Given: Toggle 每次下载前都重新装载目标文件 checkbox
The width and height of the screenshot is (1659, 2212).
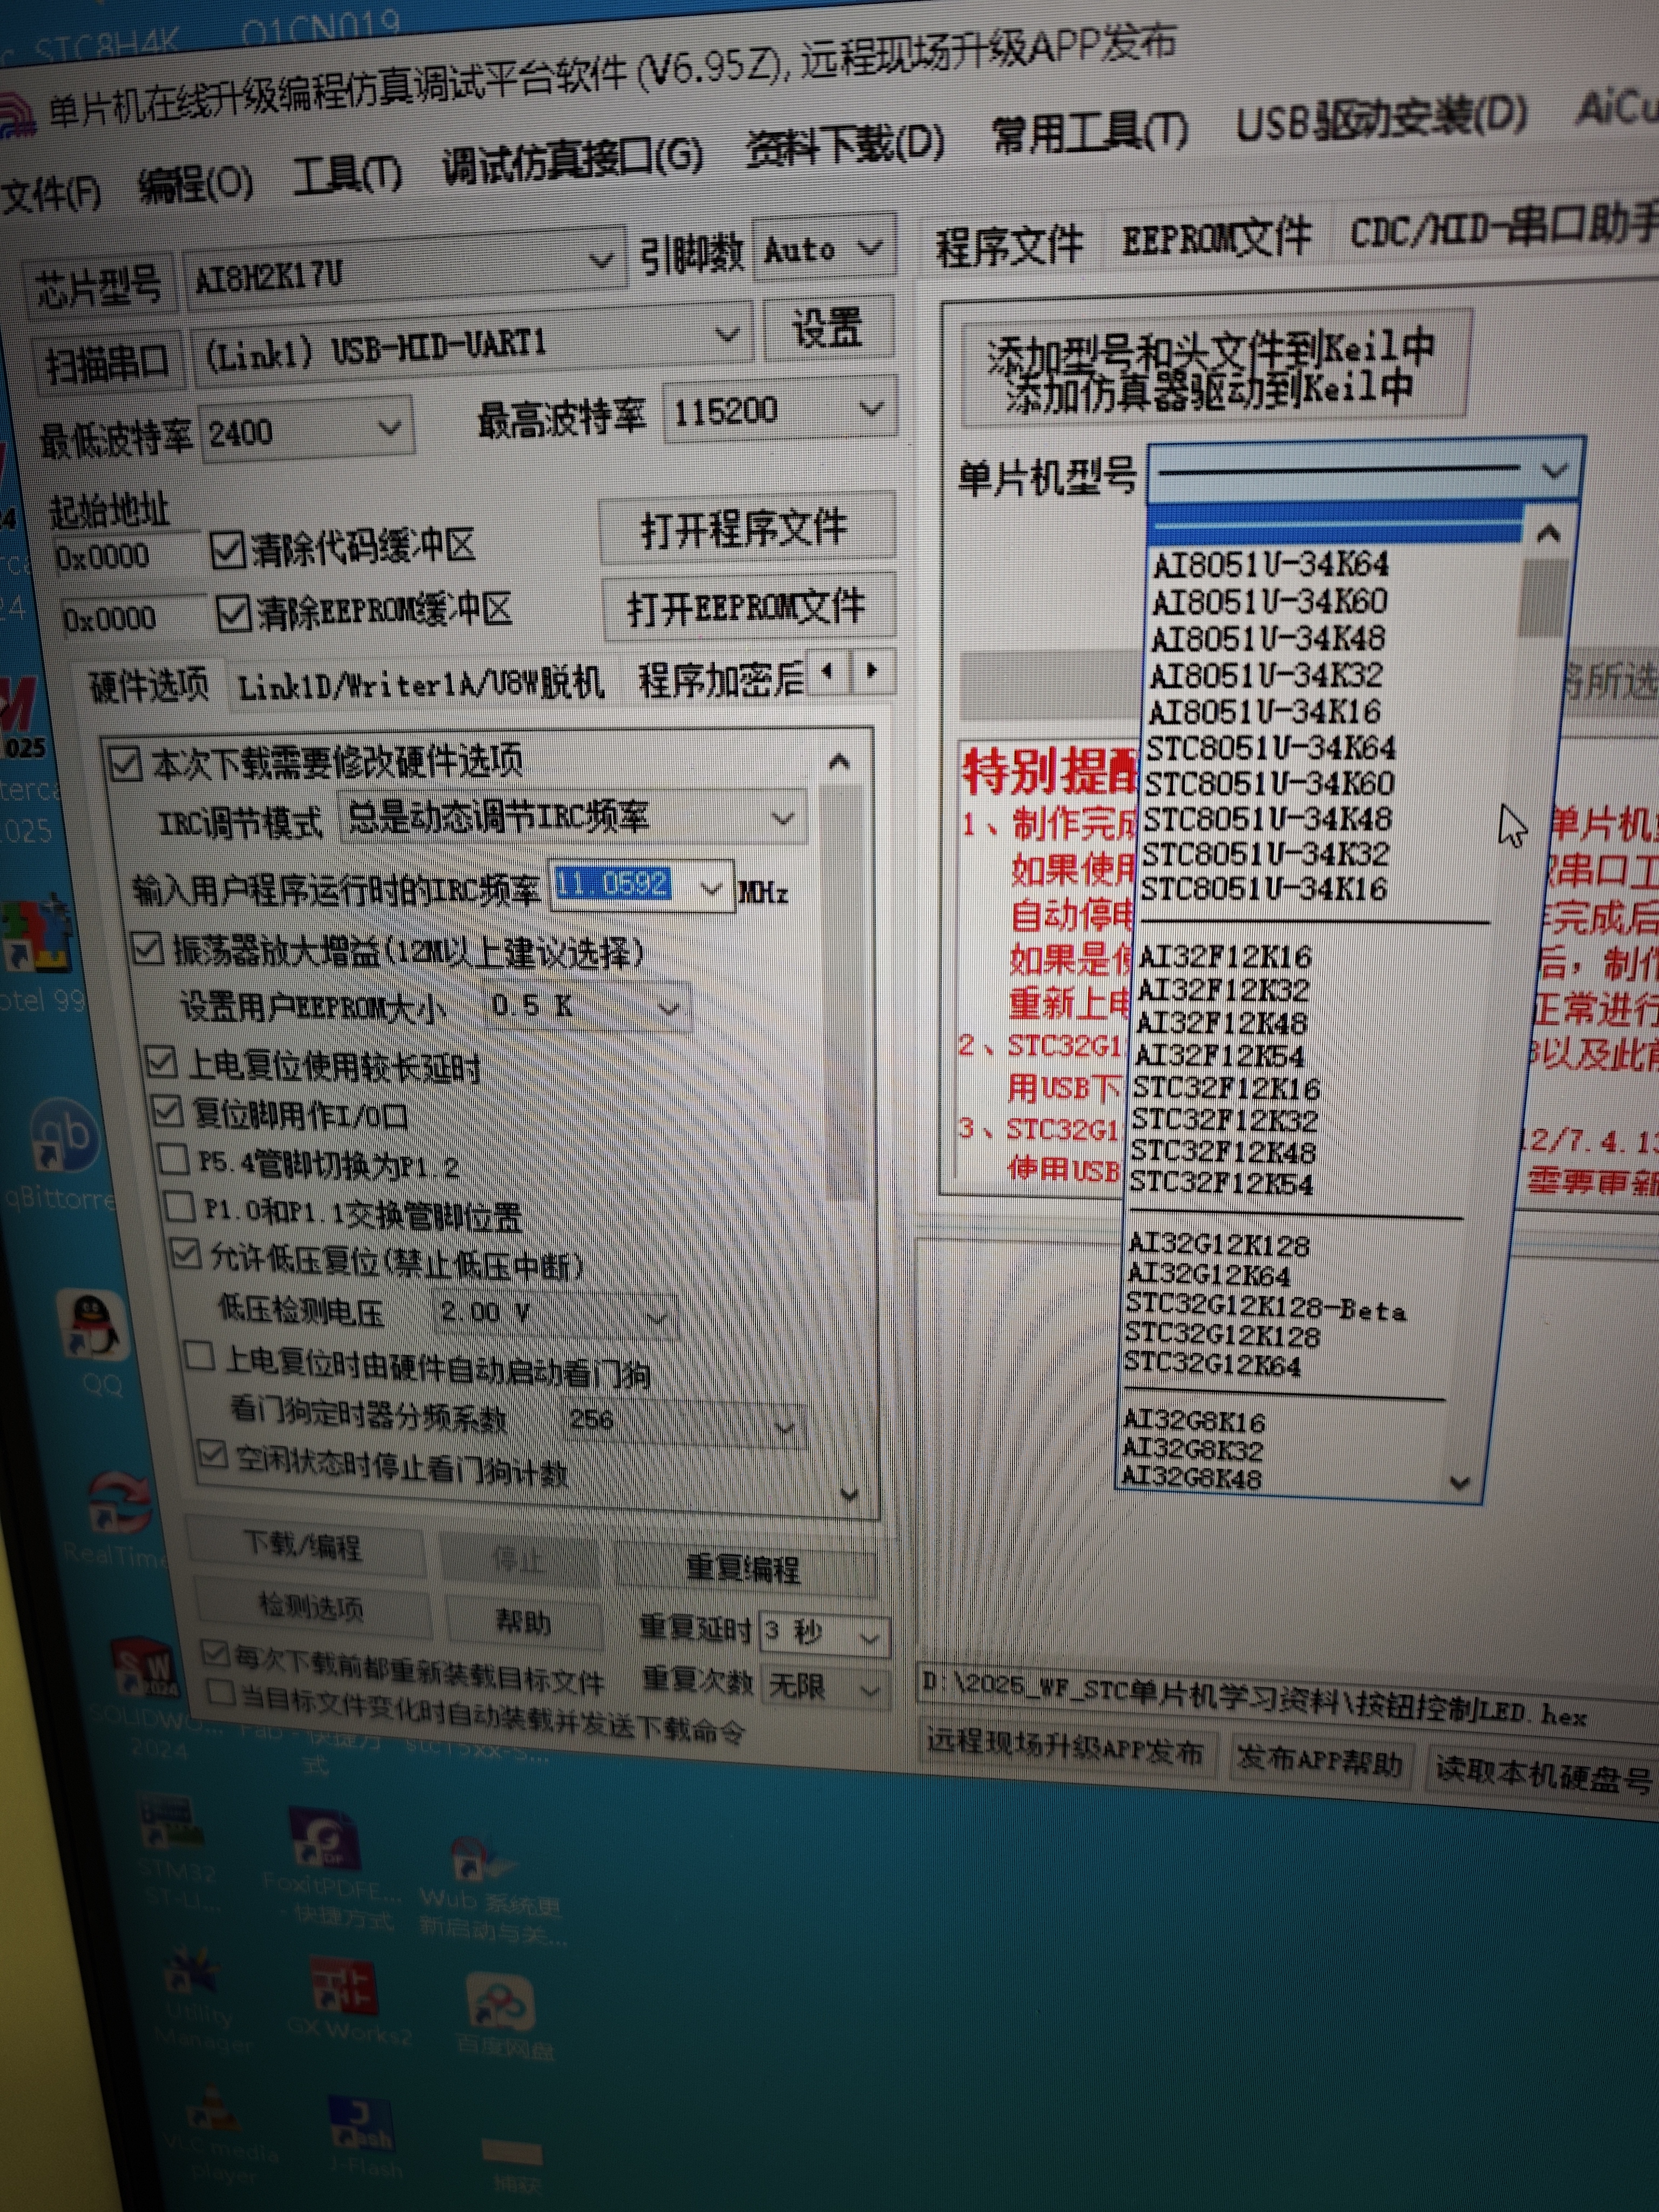Looking at the screenshot, I should 215,1653.
